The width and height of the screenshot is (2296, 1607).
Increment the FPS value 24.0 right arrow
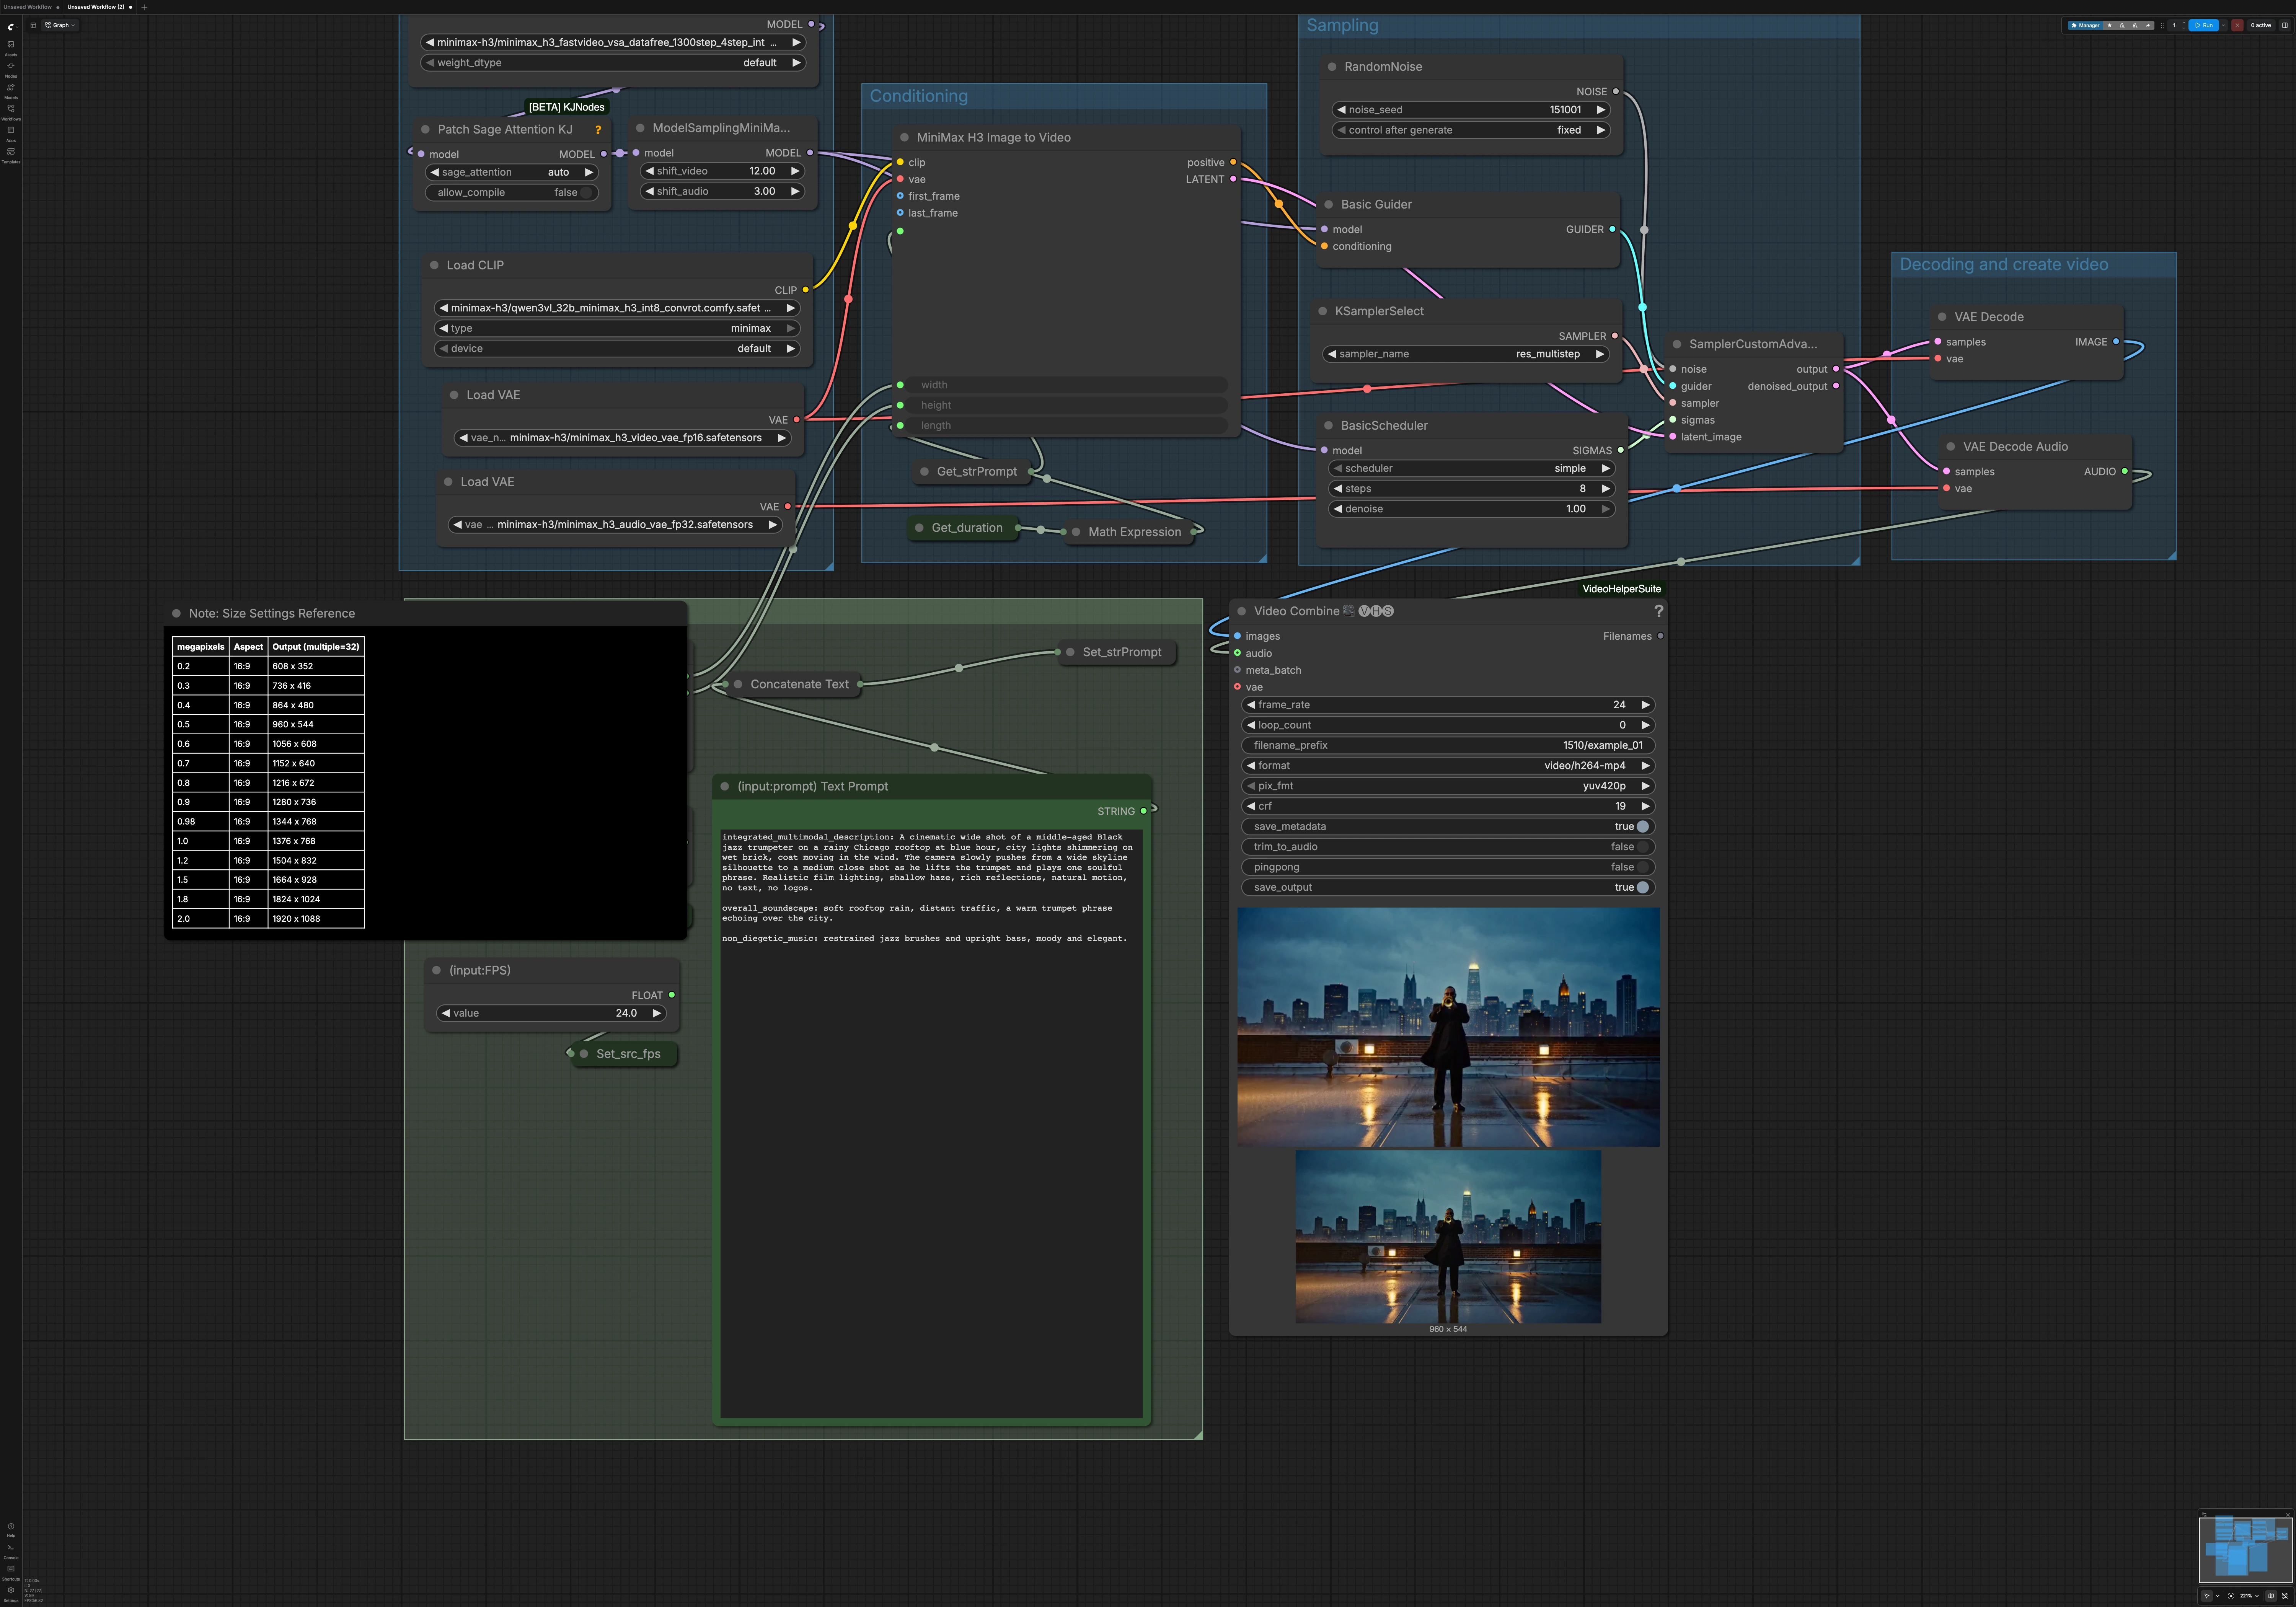point(657,1013)
